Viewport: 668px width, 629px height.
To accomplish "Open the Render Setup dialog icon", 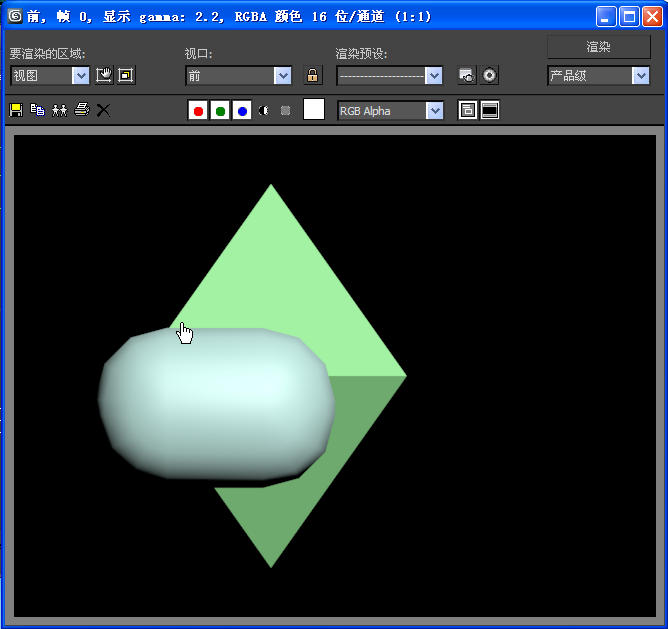I will (466, 75).
